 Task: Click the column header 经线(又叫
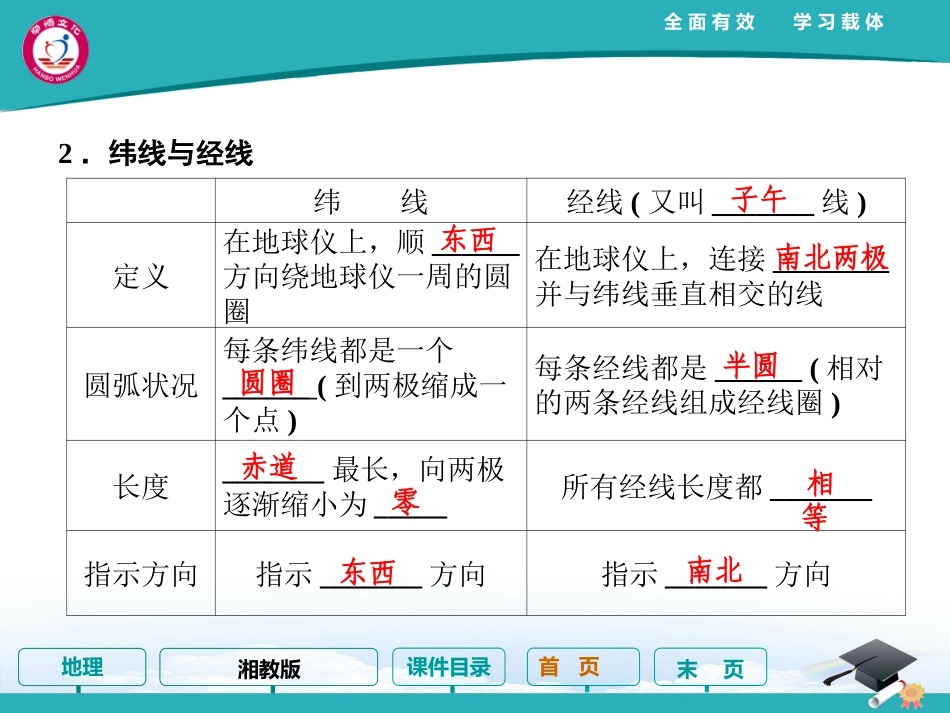click(x=635, y=202)
